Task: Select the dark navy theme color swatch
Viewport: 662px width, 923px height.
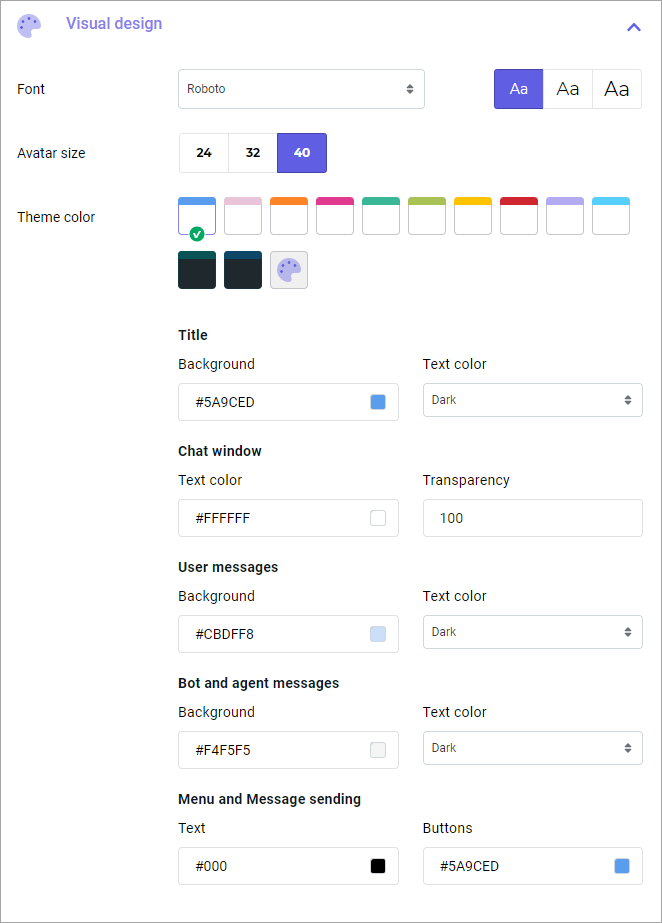Action: (242, 269)
